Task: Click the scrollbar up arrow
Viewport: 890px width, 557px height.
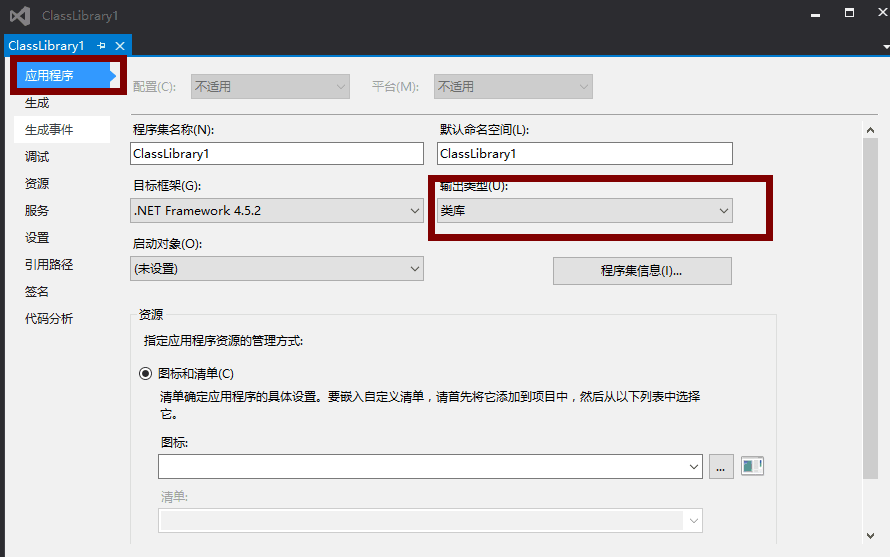Action: [870, 130]
